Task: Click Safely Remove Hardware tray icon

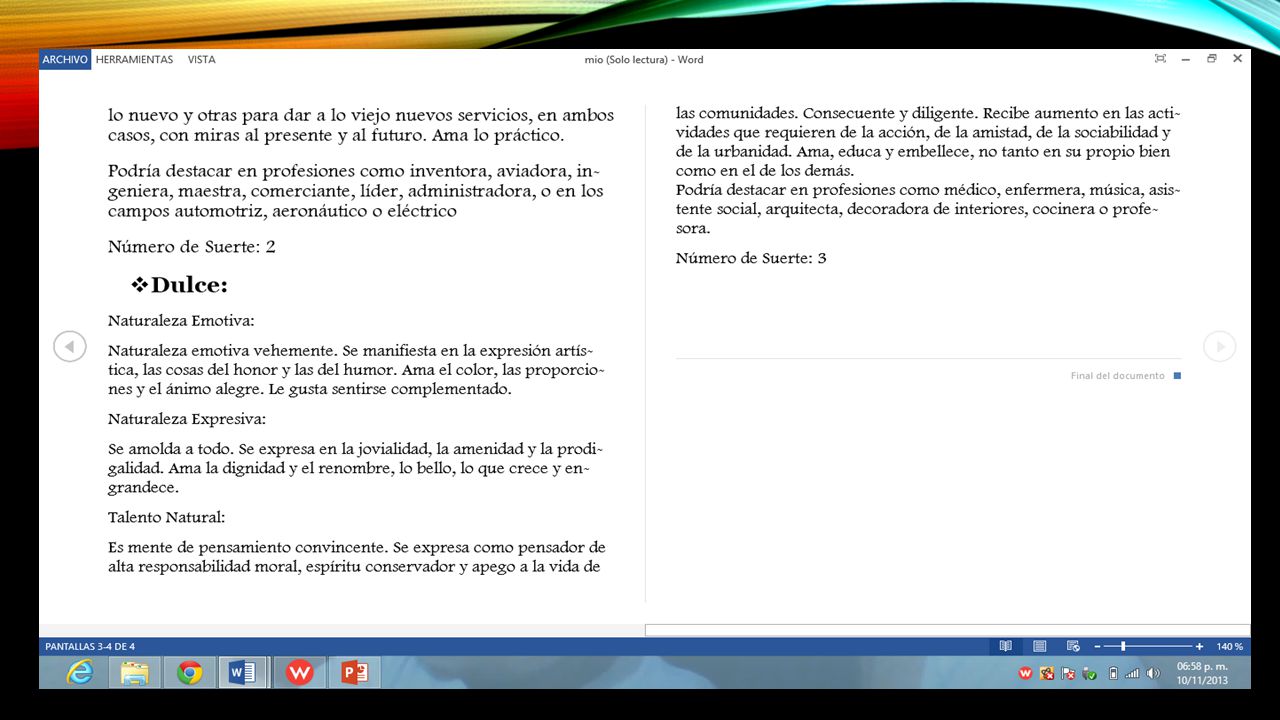Action: pyautogui.click(x=1089, y=673)
